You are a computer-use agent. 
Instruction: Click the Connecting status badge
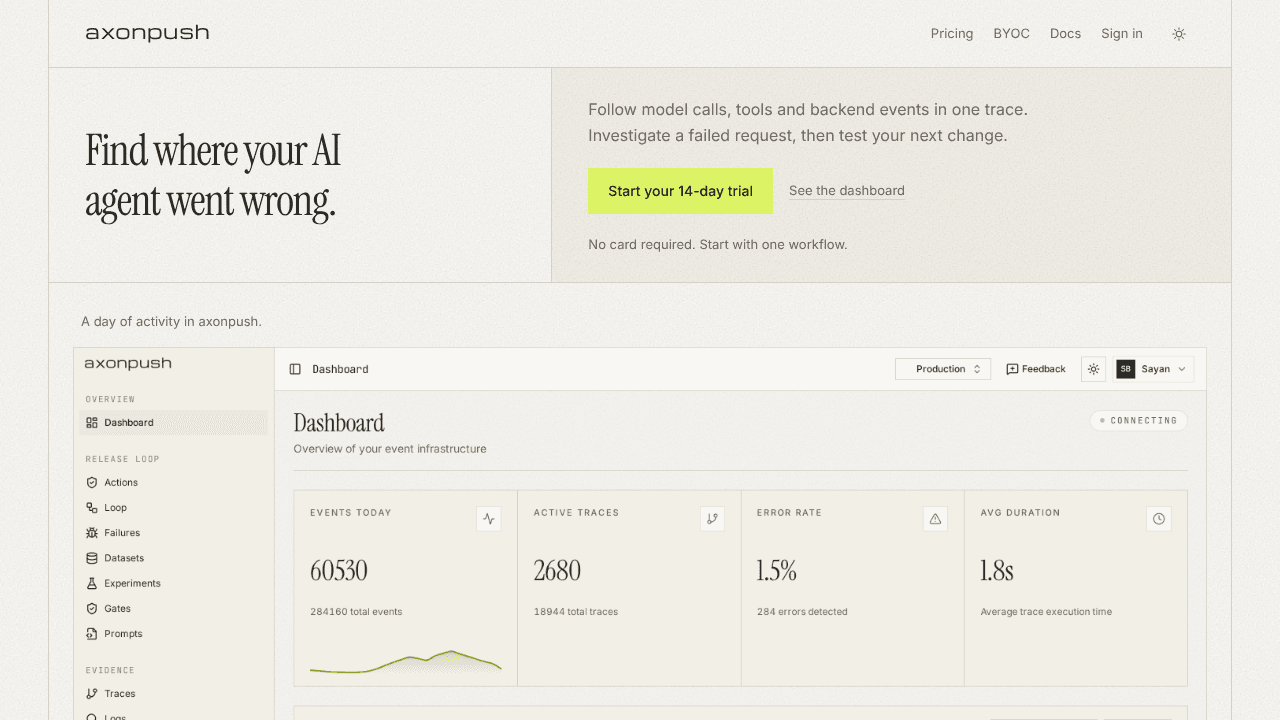coord(1138,421)
